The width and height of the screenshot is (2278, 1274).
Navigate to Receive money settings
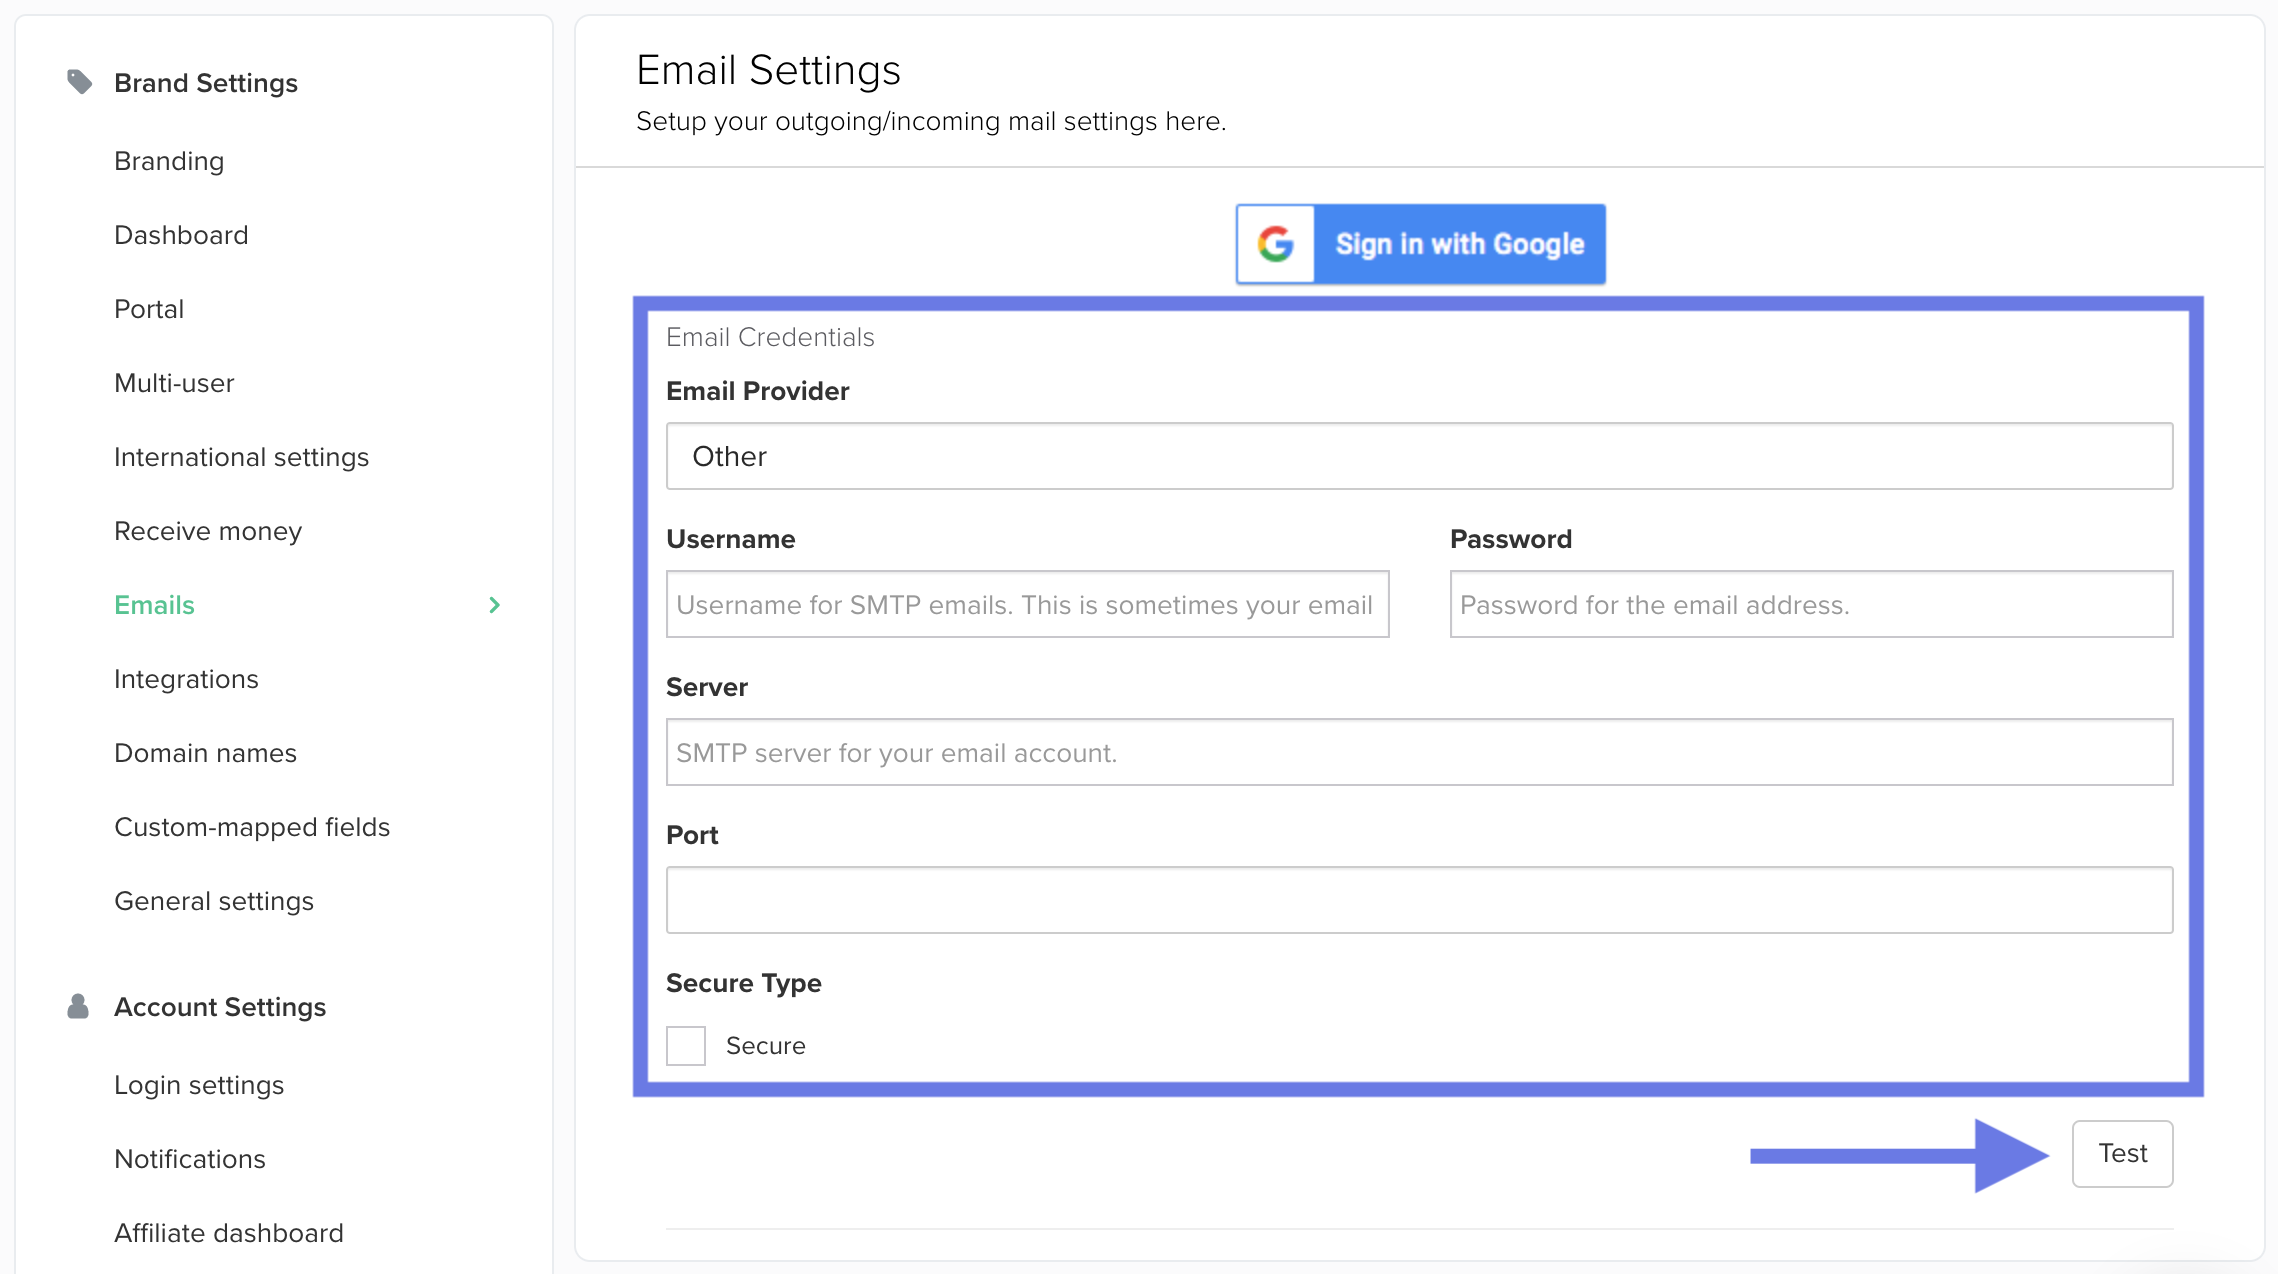(208, 531)
